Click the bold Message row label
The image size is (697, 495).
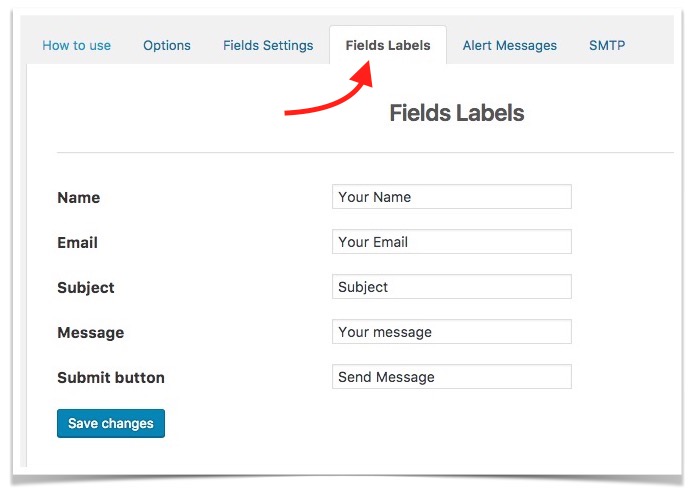coord(90,333)
